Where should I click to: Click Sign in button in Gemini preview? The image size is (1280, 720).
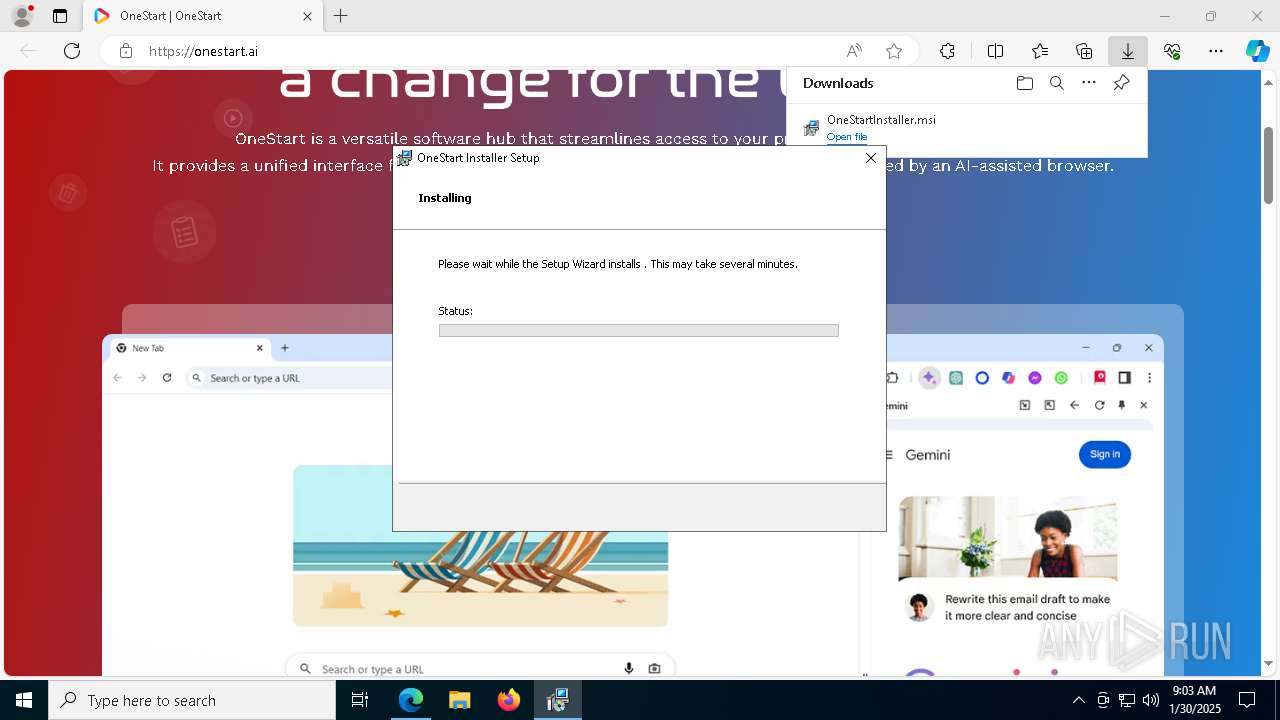[1104, 454]
